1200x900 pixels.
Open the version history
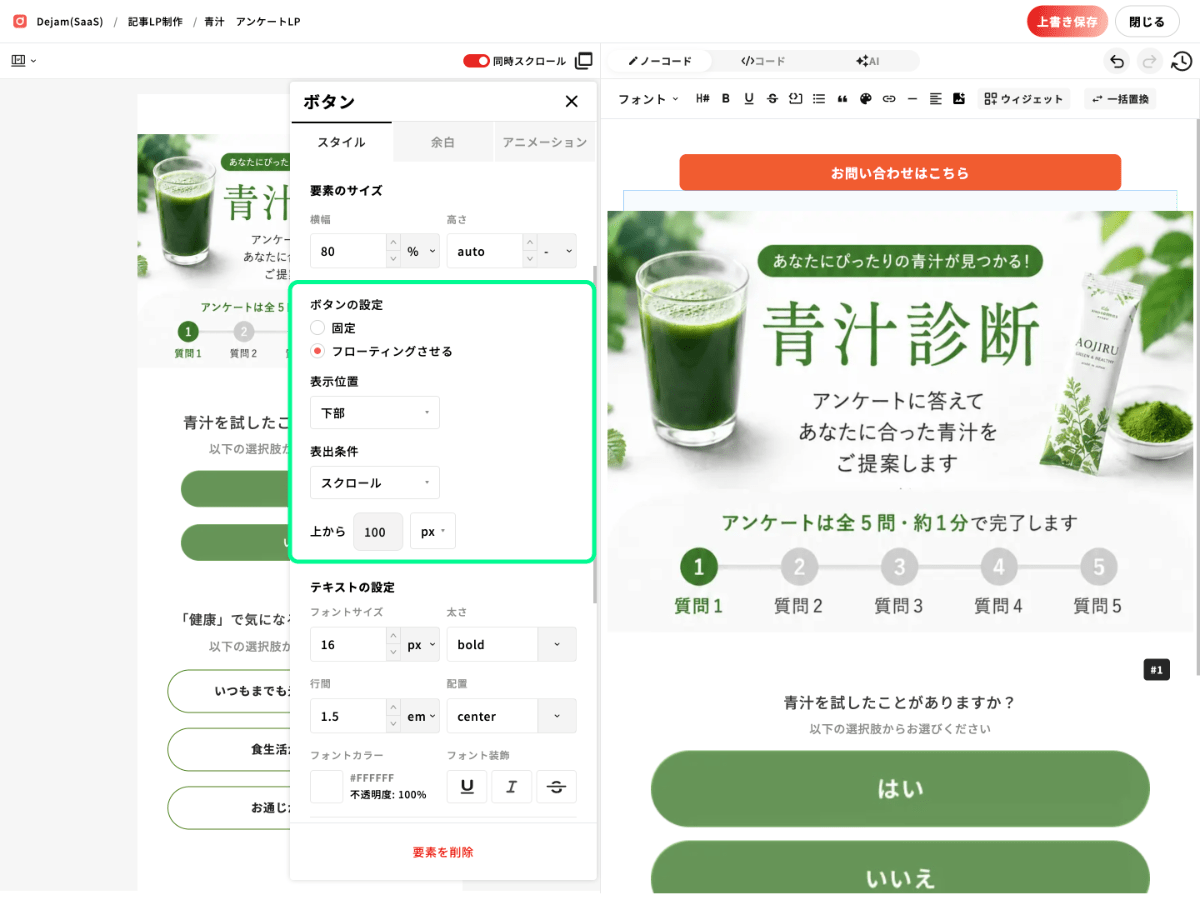point(1181,61)
